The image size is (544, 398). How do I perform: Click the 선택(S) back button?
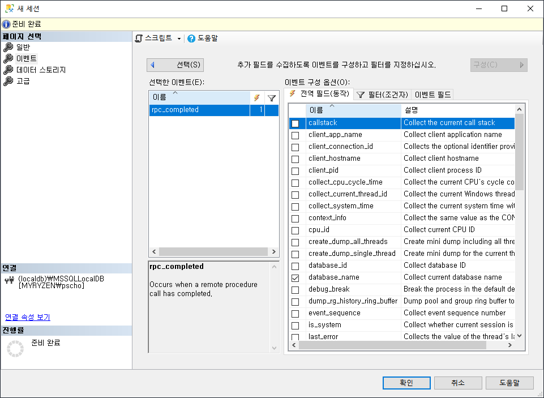pos(175,65)
